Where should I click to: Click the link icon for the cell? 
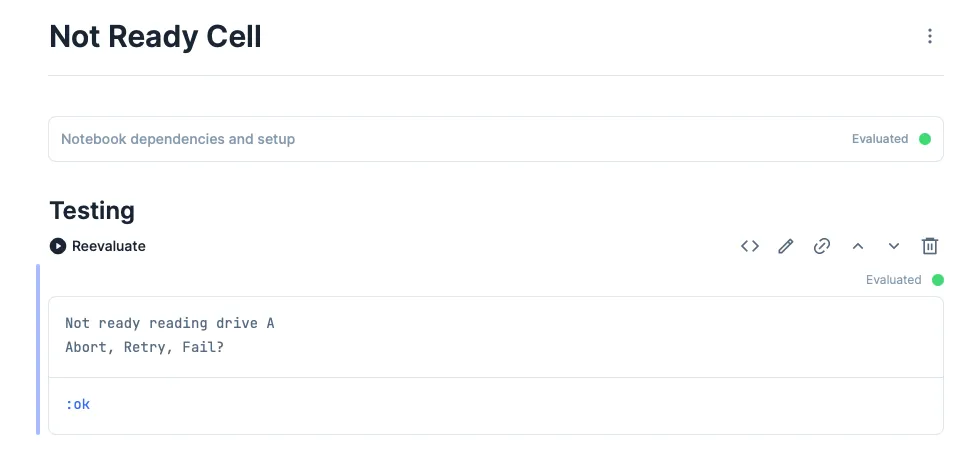(822, 246)
